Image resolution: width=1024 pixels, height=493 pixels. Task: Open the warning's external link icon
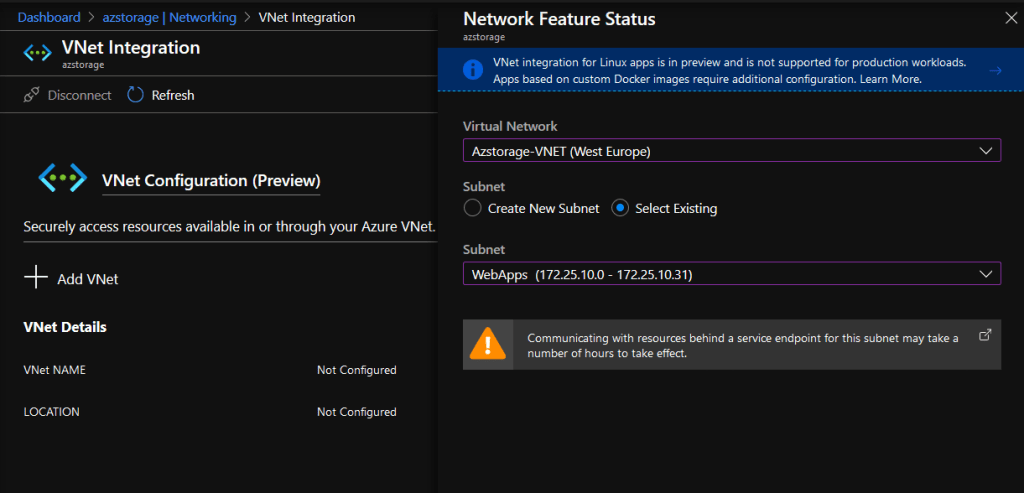tap(984, 335)
